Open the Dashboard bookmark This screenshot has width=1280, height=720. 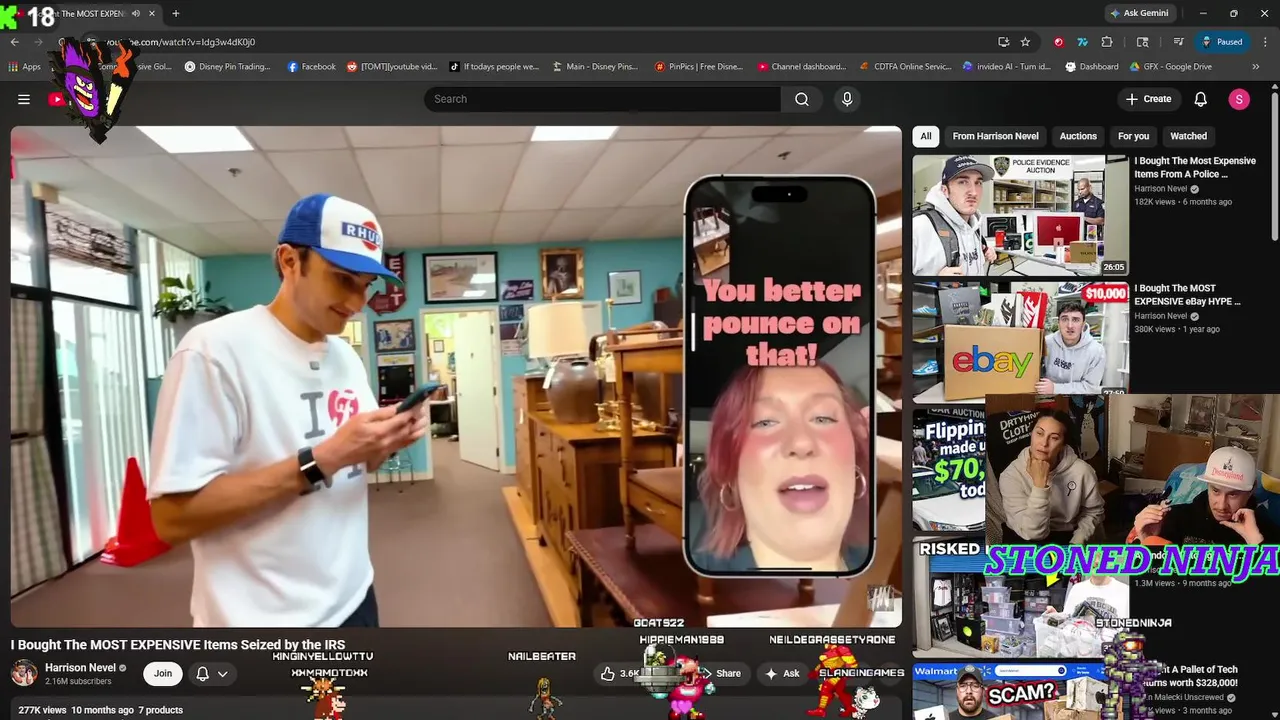(1092, 67)
